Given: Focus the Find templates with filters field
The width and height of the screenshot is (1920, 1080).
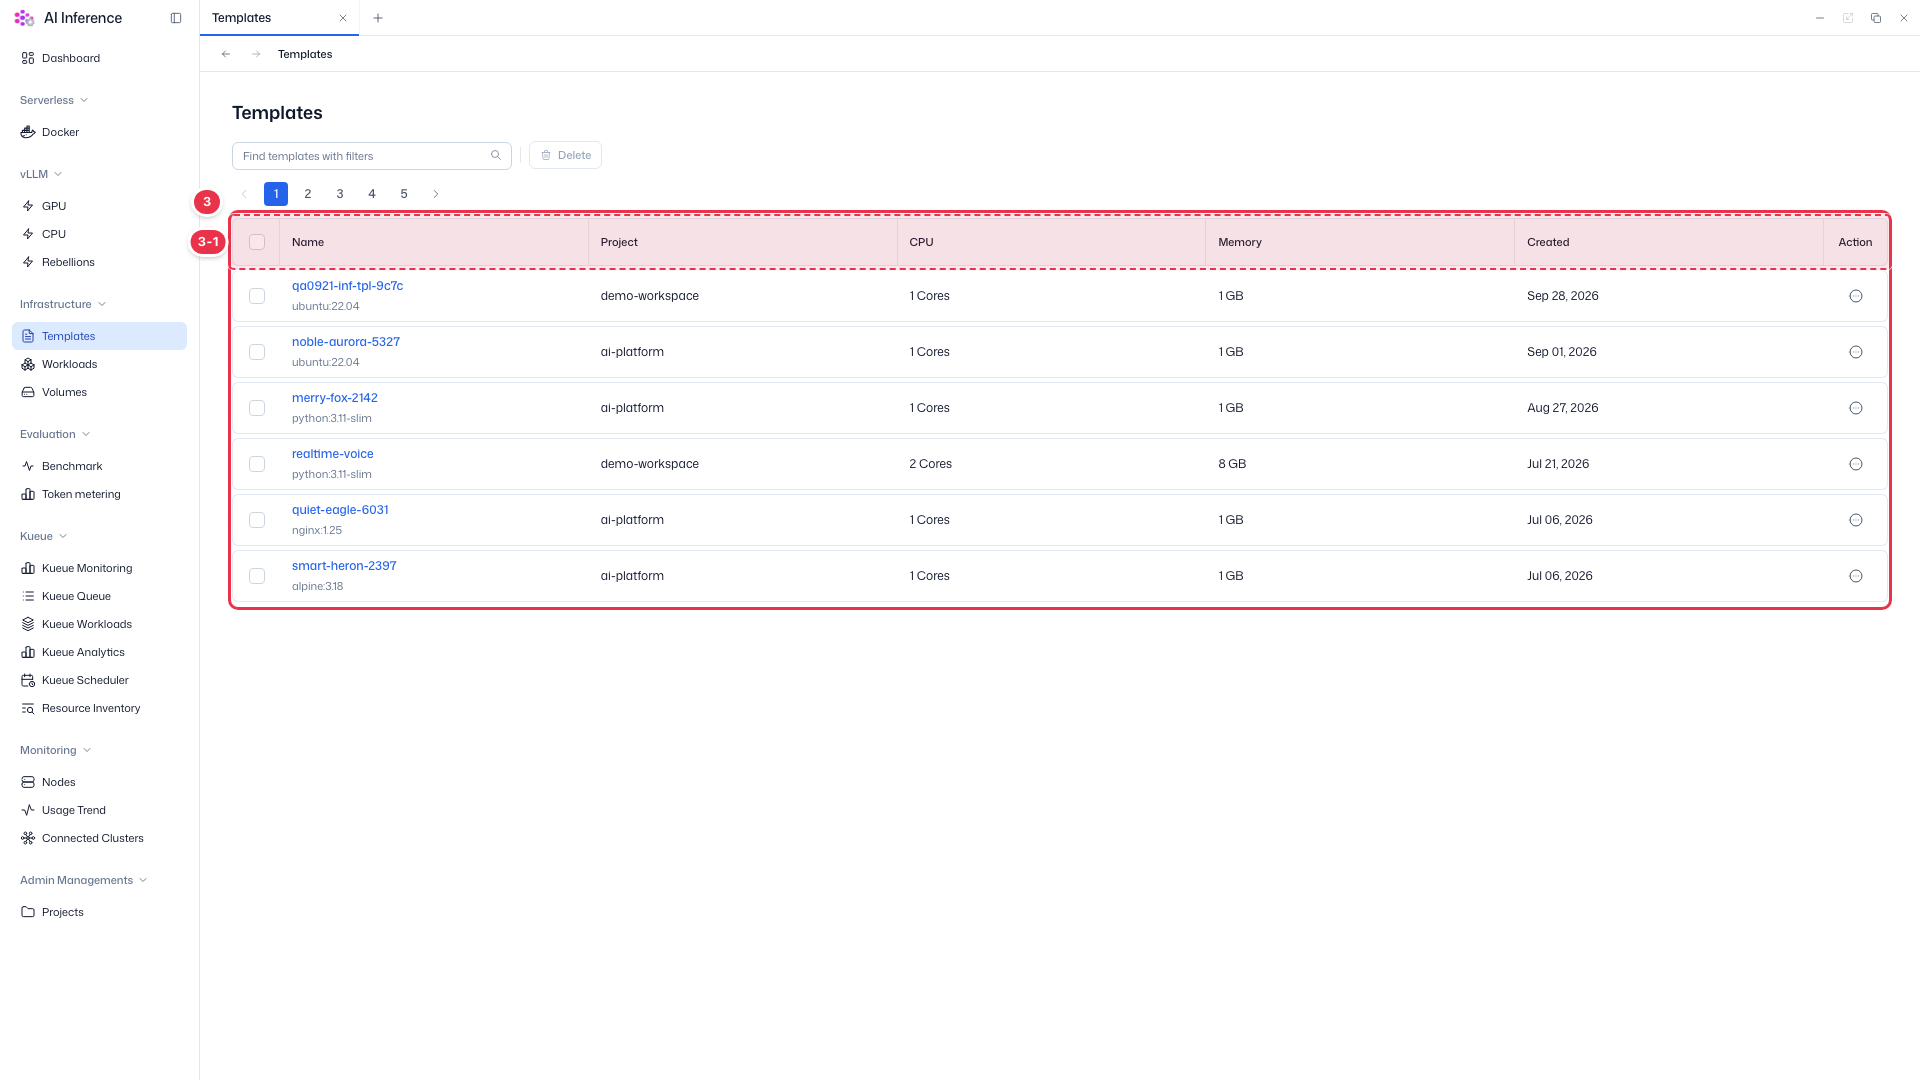Looking at the screenshot, I should [x=372, y=155].
